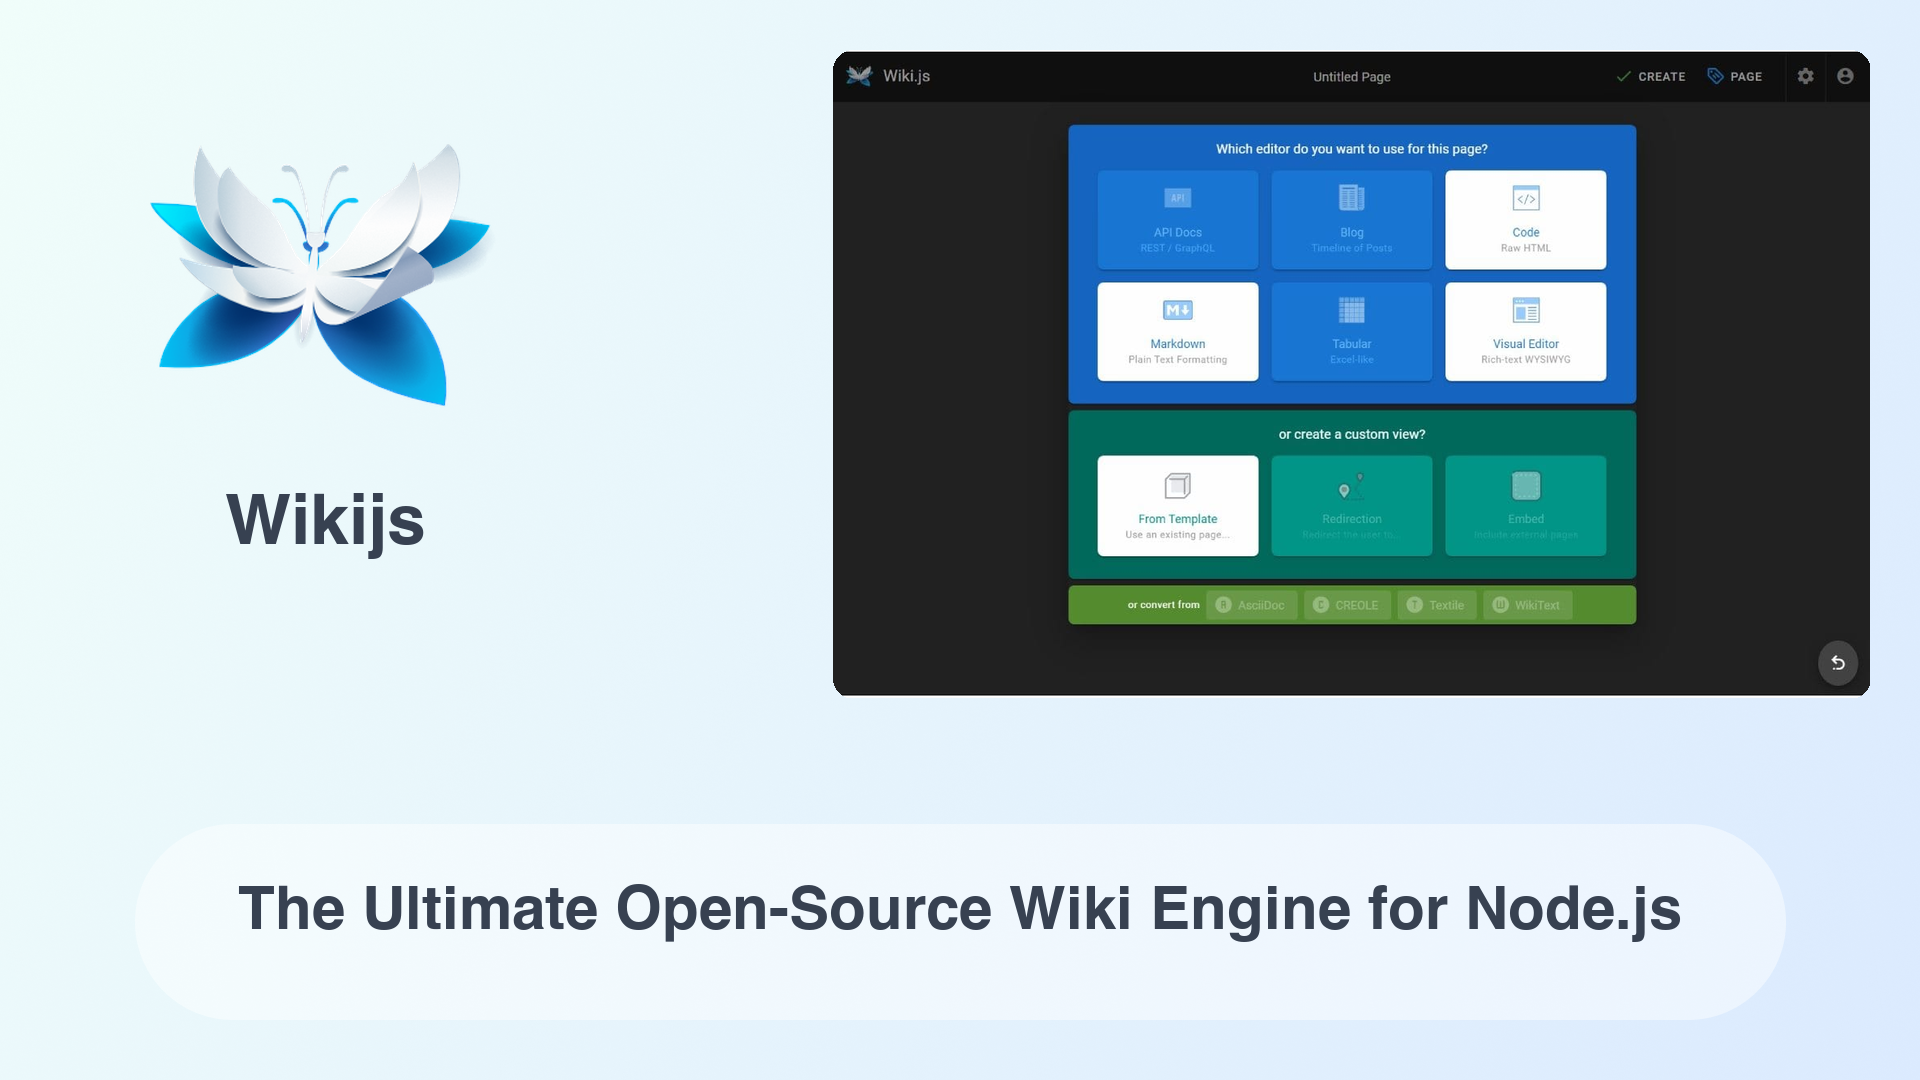This screenshot has height=1080, width=1920.
Task: Toggle the Wiki.js home logo link
Action: tap(886, 75)
